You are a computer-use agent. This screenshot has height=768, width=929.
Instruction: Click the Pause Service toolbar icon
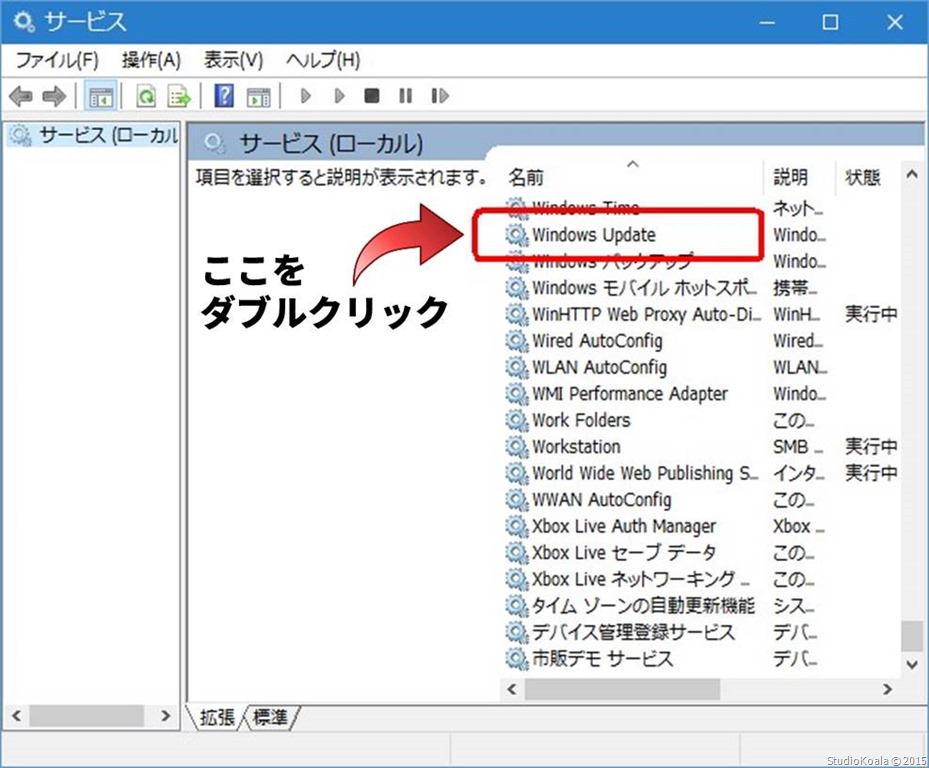pos(405,95)
